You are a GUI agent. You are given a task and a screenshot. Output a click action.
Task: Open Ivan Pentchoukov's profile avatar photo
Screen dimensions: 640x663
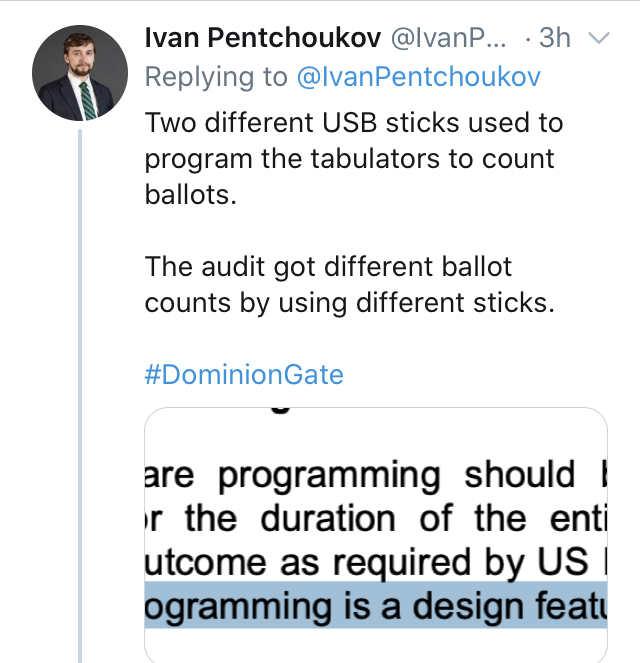pos(78,75)
